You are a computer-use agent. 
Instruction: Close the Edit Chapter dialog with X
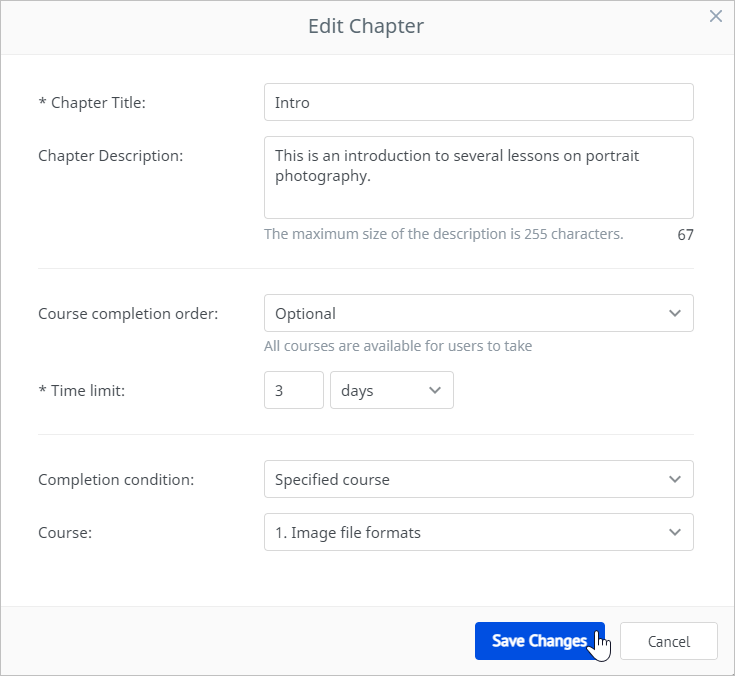pyautogui.click(x=715, y=16)
